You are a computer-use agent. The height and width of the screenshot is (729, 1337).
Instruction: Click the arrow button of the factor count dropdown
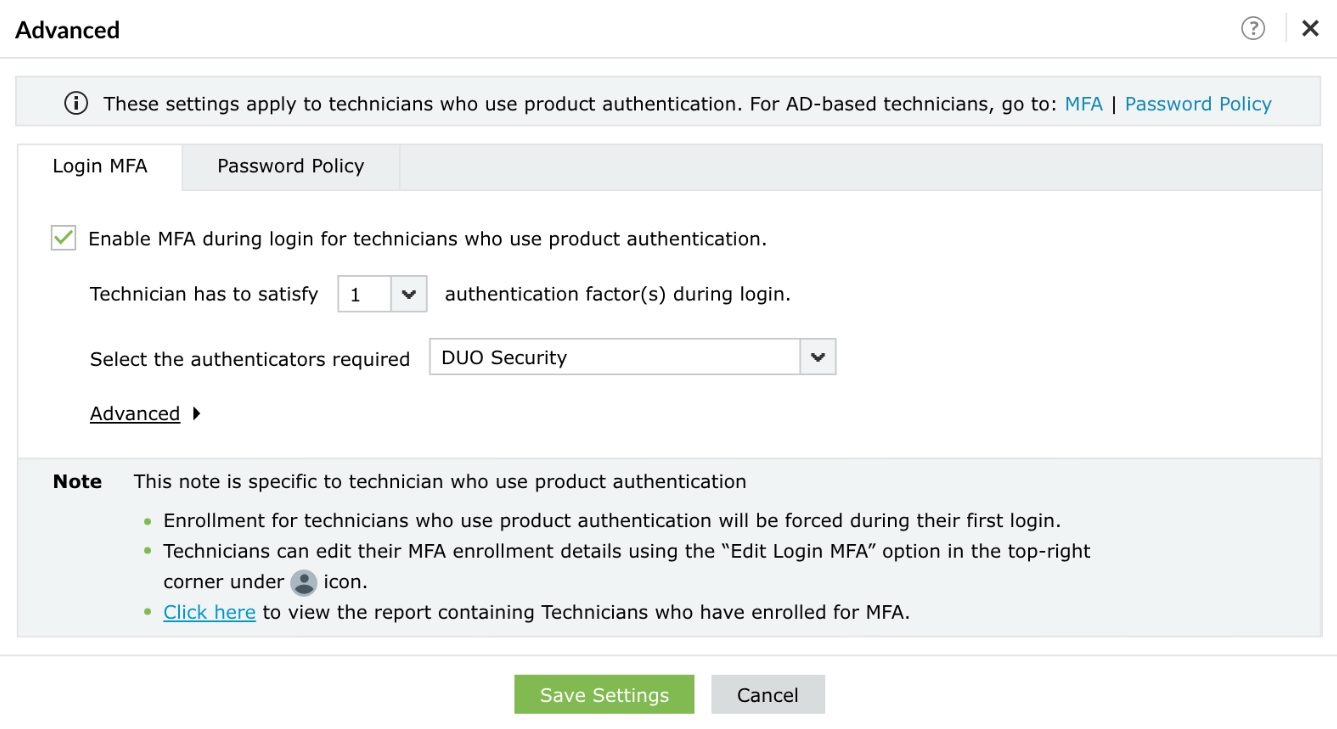408,295
